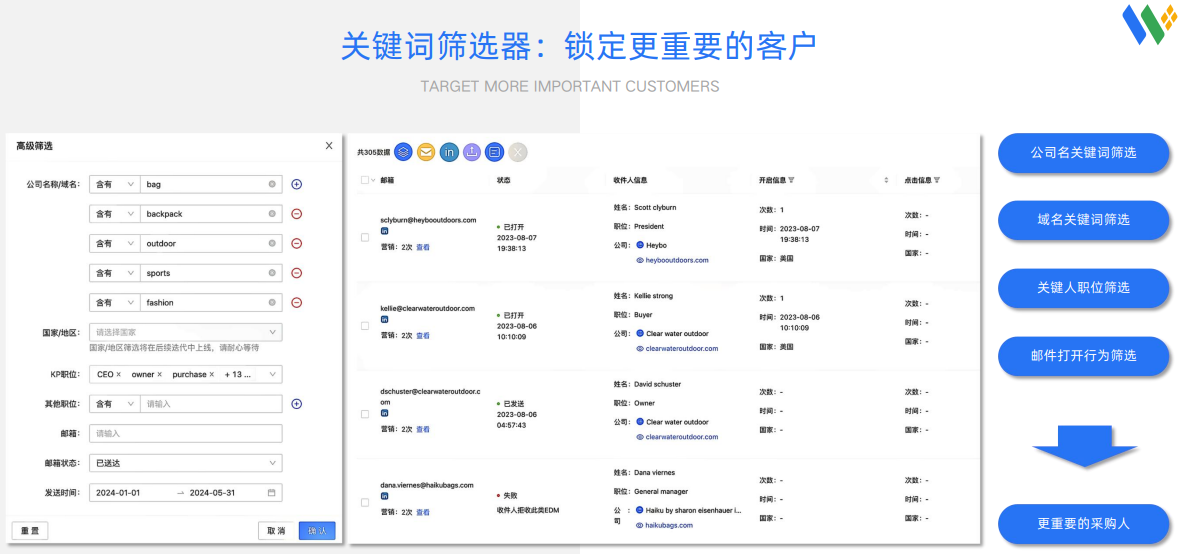Select the kellie@clearwateroutdoor.com row checkbox
The width and height of the screenshot is (1182, 554).
[x=365, y=326]
